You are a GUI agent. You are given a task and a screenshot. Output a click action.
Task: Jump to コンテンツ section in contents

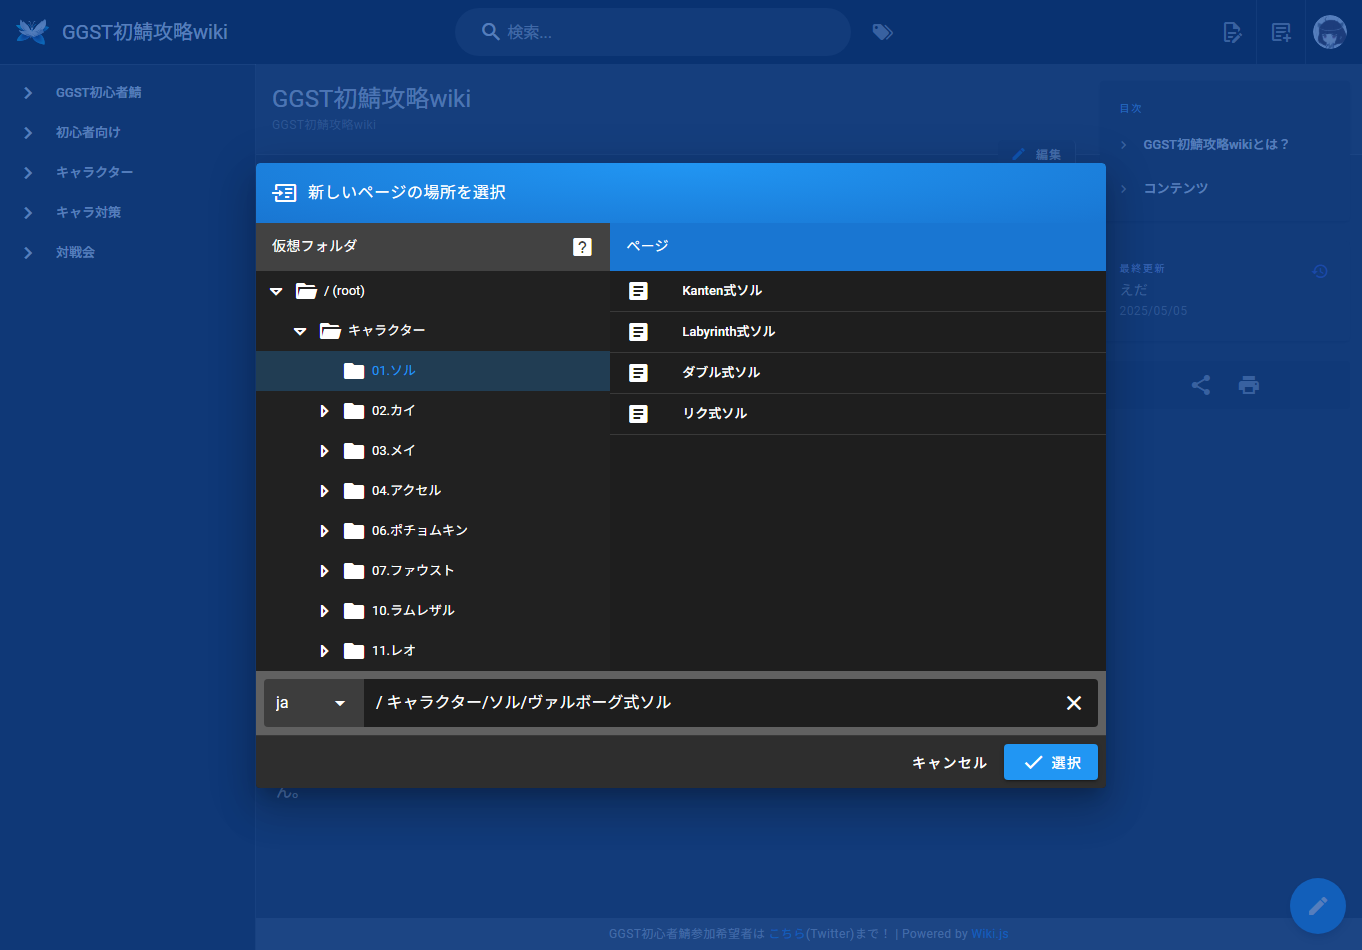tap(1176, 189)
